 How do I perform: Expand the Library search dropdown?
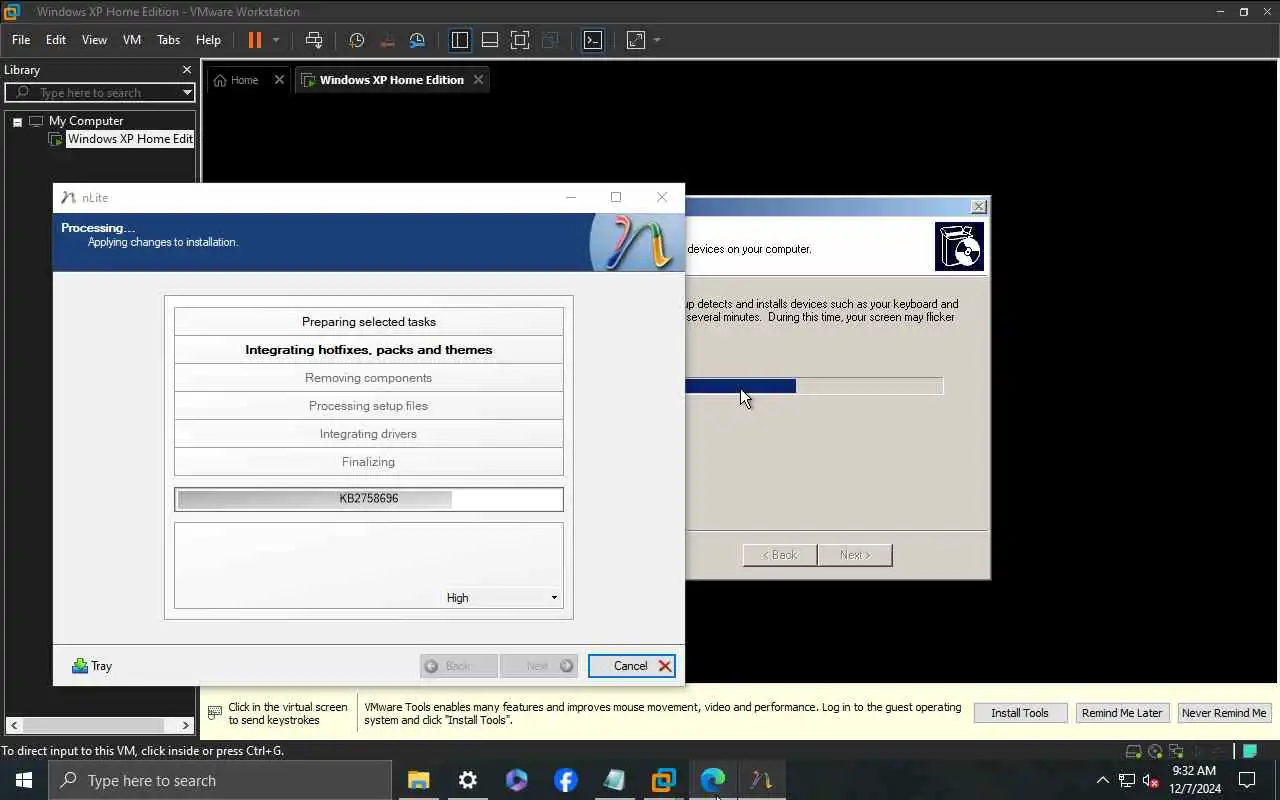[x=187, y=92]
